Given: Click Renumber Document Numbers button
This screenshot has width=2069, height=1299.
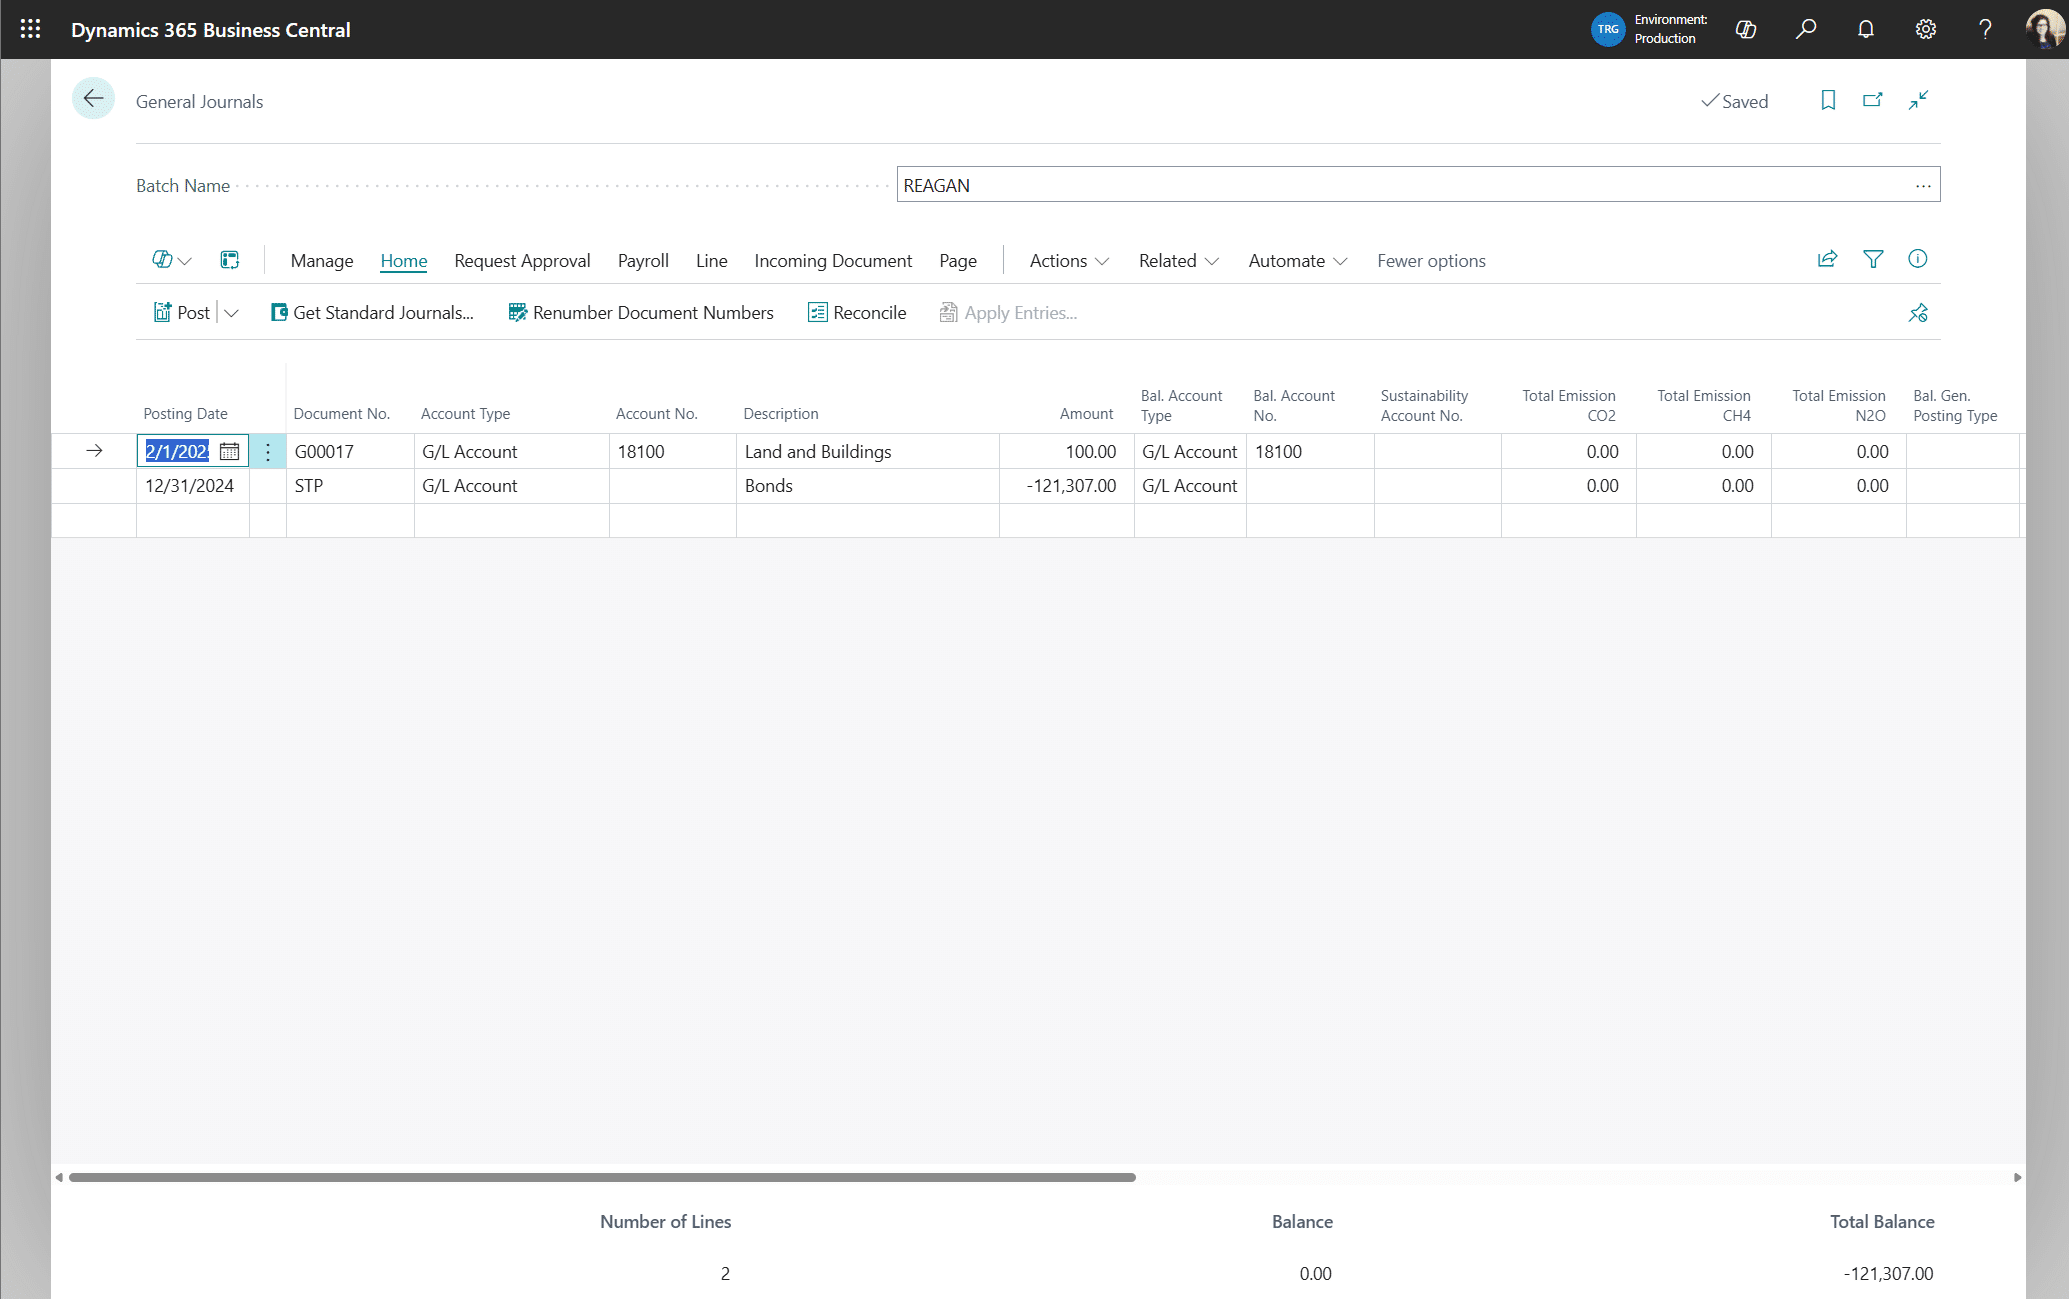Looking at the screenshot, I should 641,313.
